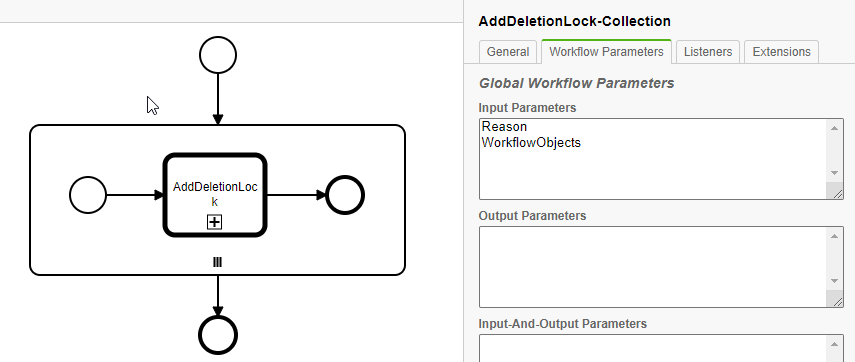
Task: Click Input-And-Output Parameters text area
Action: 653,348
